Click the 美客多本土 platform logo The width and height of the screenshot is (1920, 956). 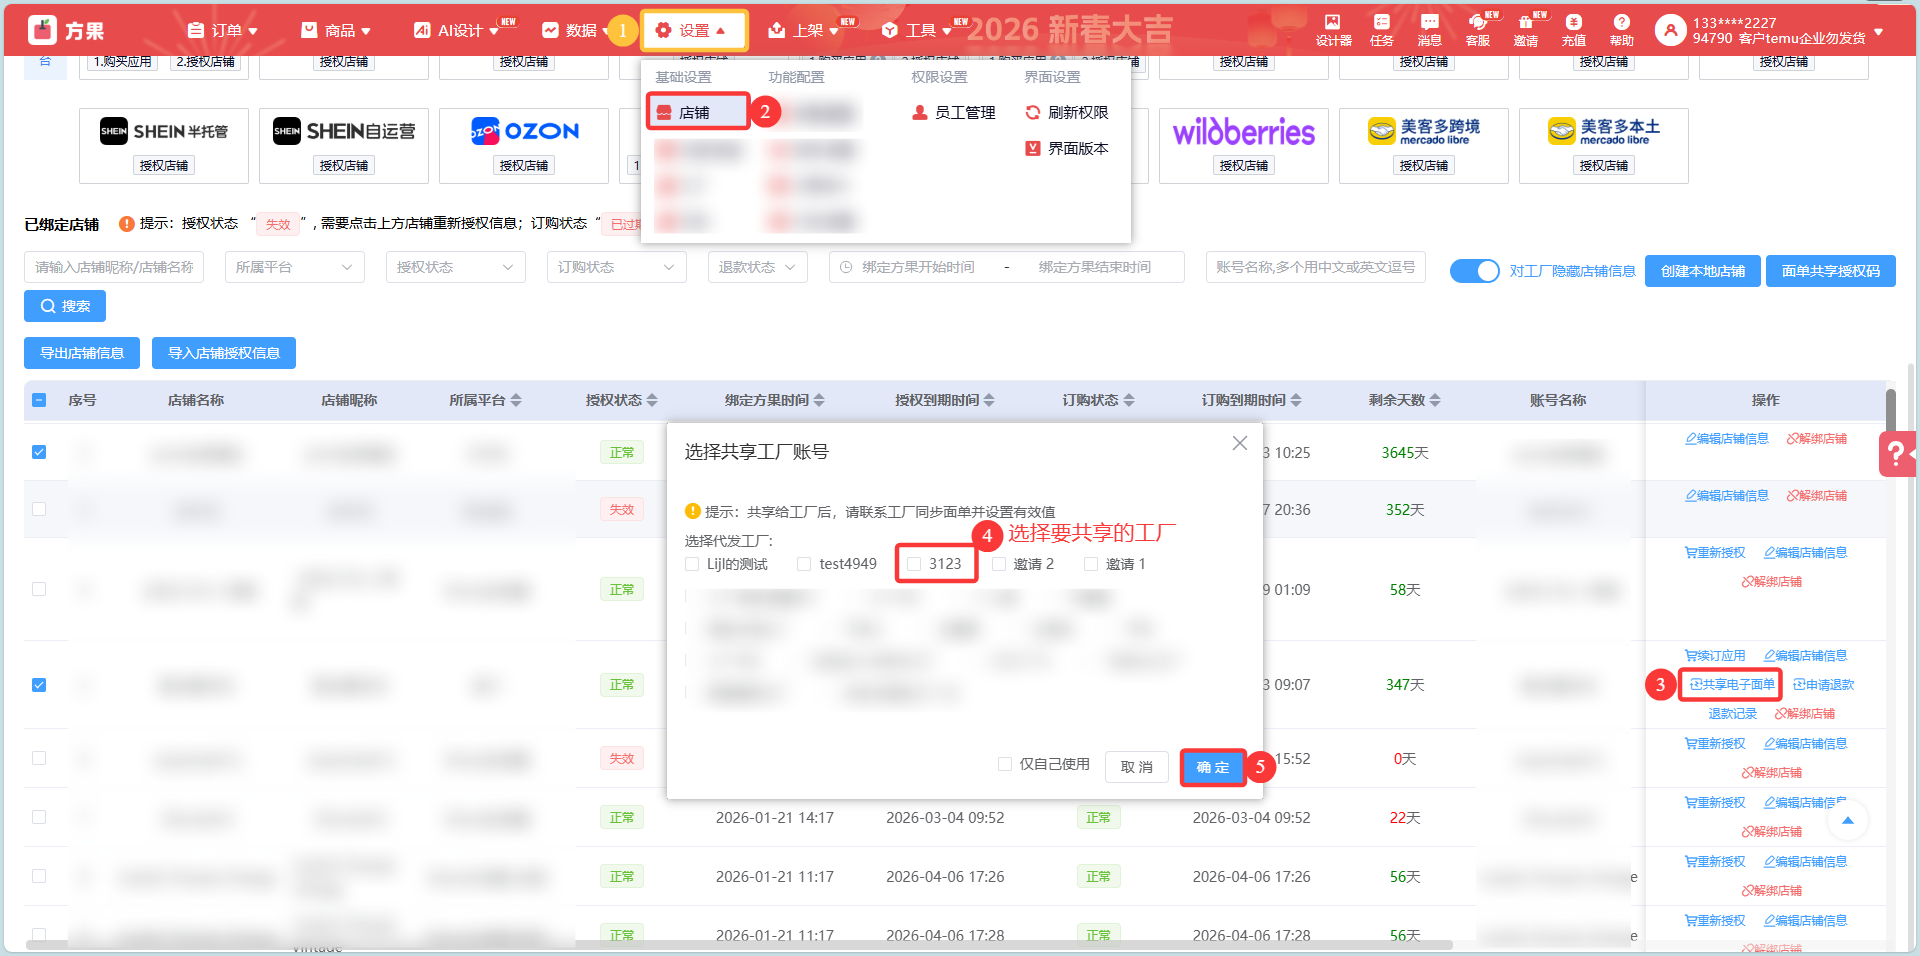(1604, 131)
